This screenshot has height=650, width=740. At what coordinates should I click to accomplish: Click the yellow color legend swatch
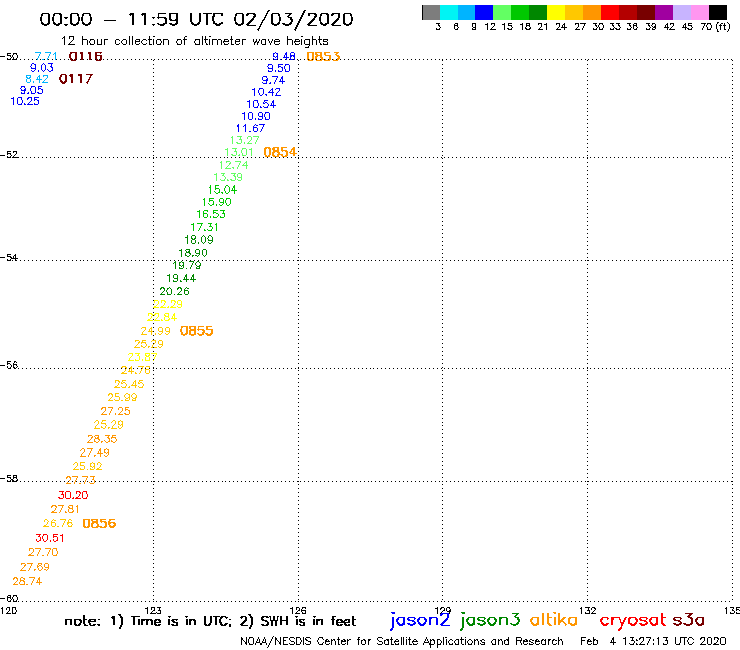pyautogui.click(x=556, y=12)
